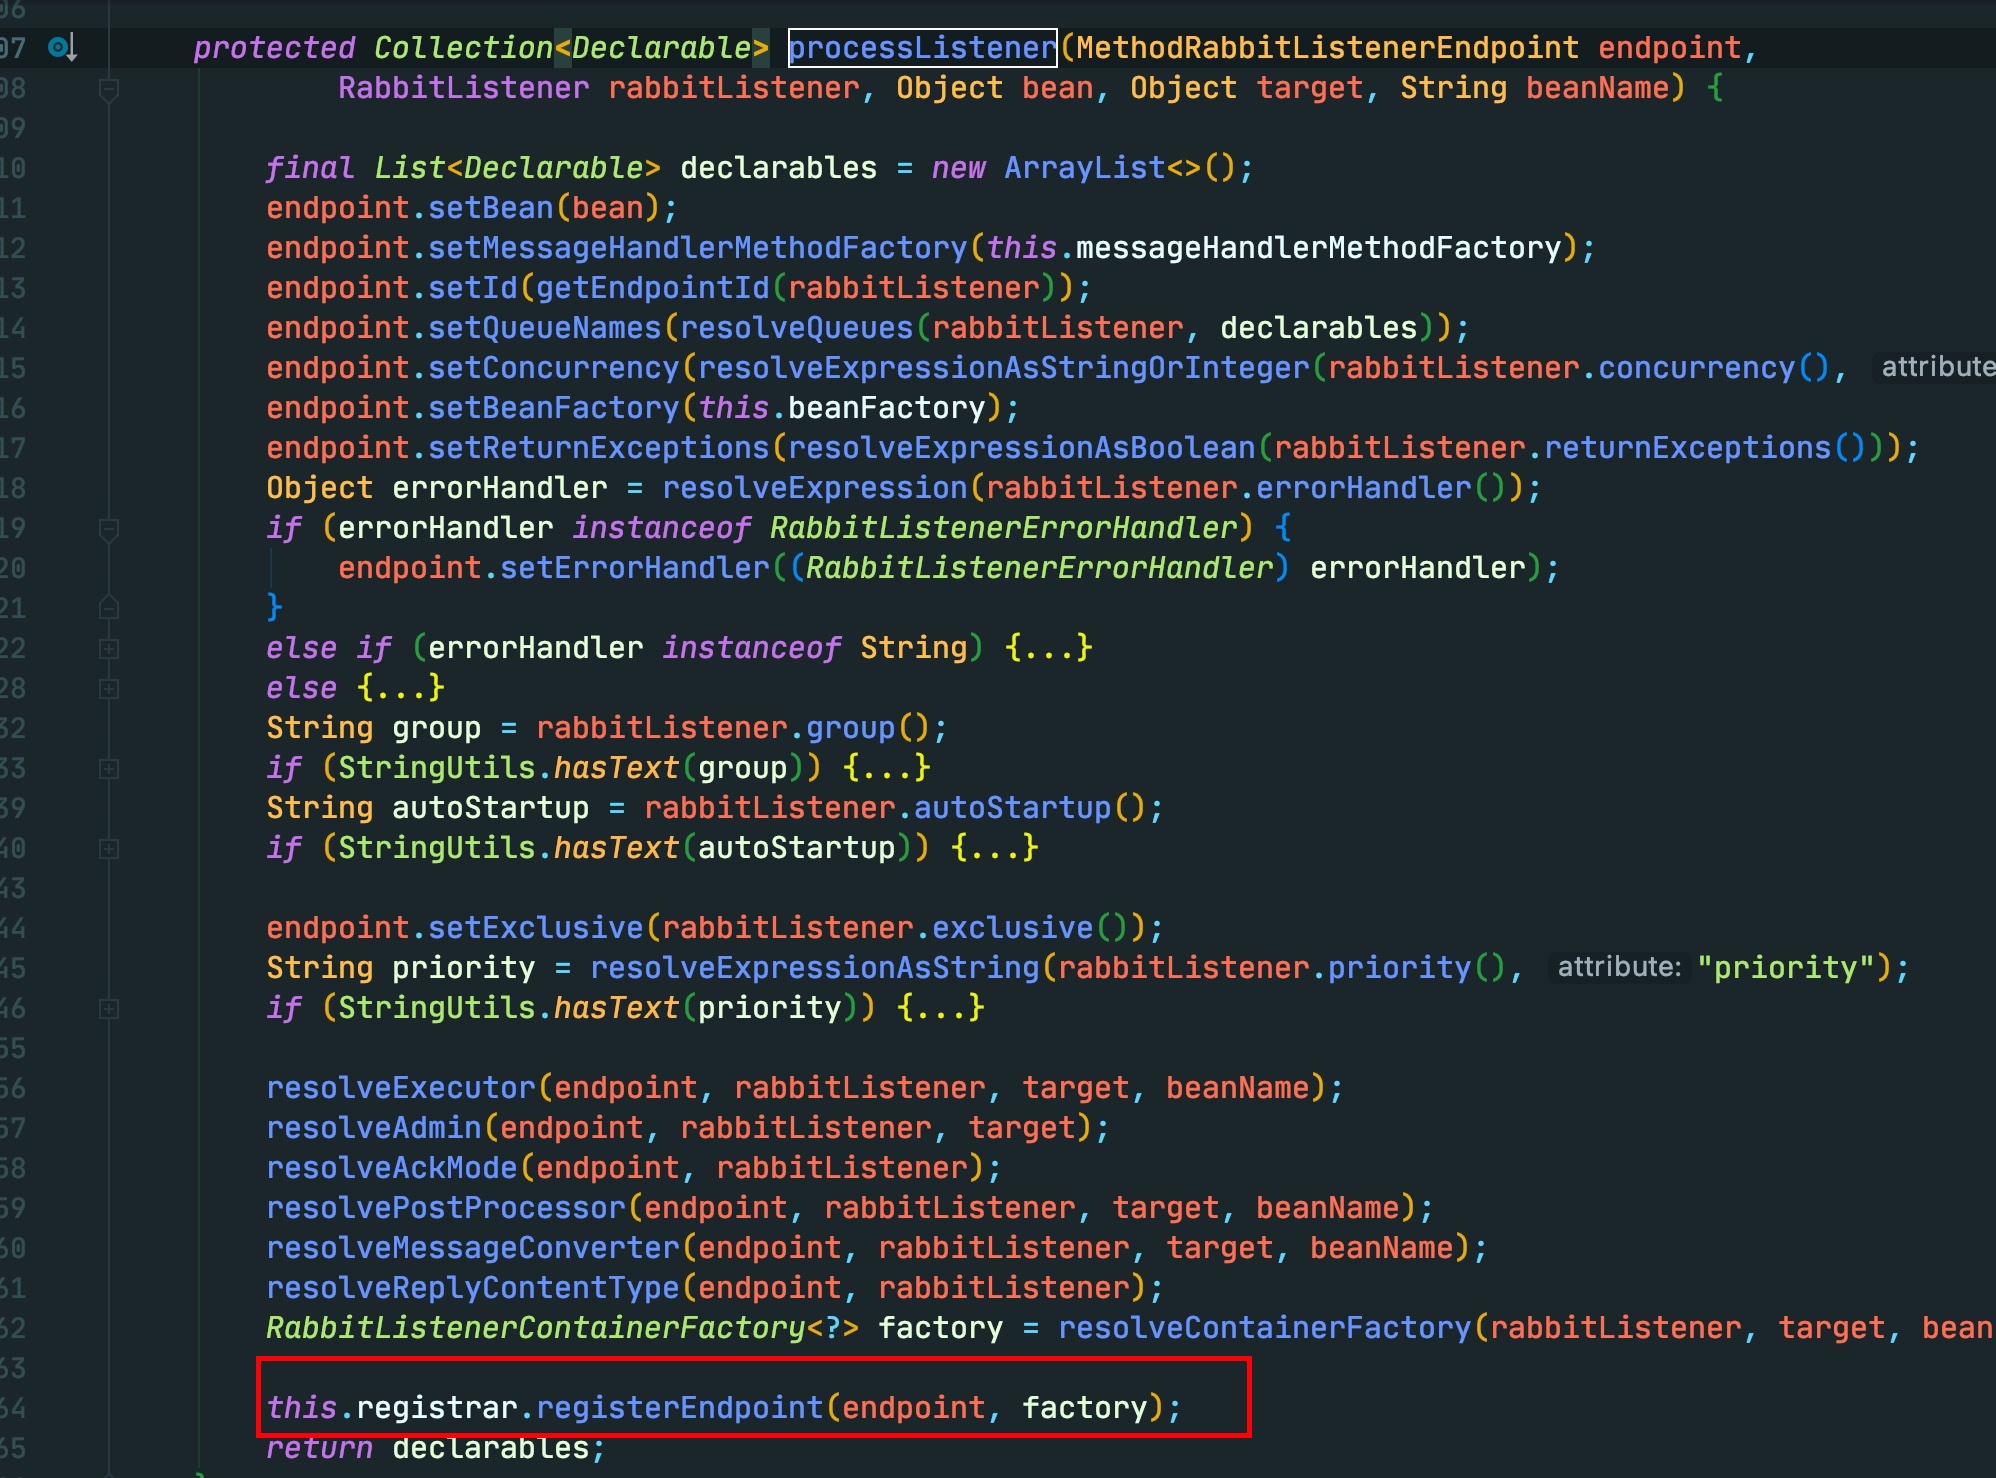Expand hasText(group) fold using gutter plus

110,769
